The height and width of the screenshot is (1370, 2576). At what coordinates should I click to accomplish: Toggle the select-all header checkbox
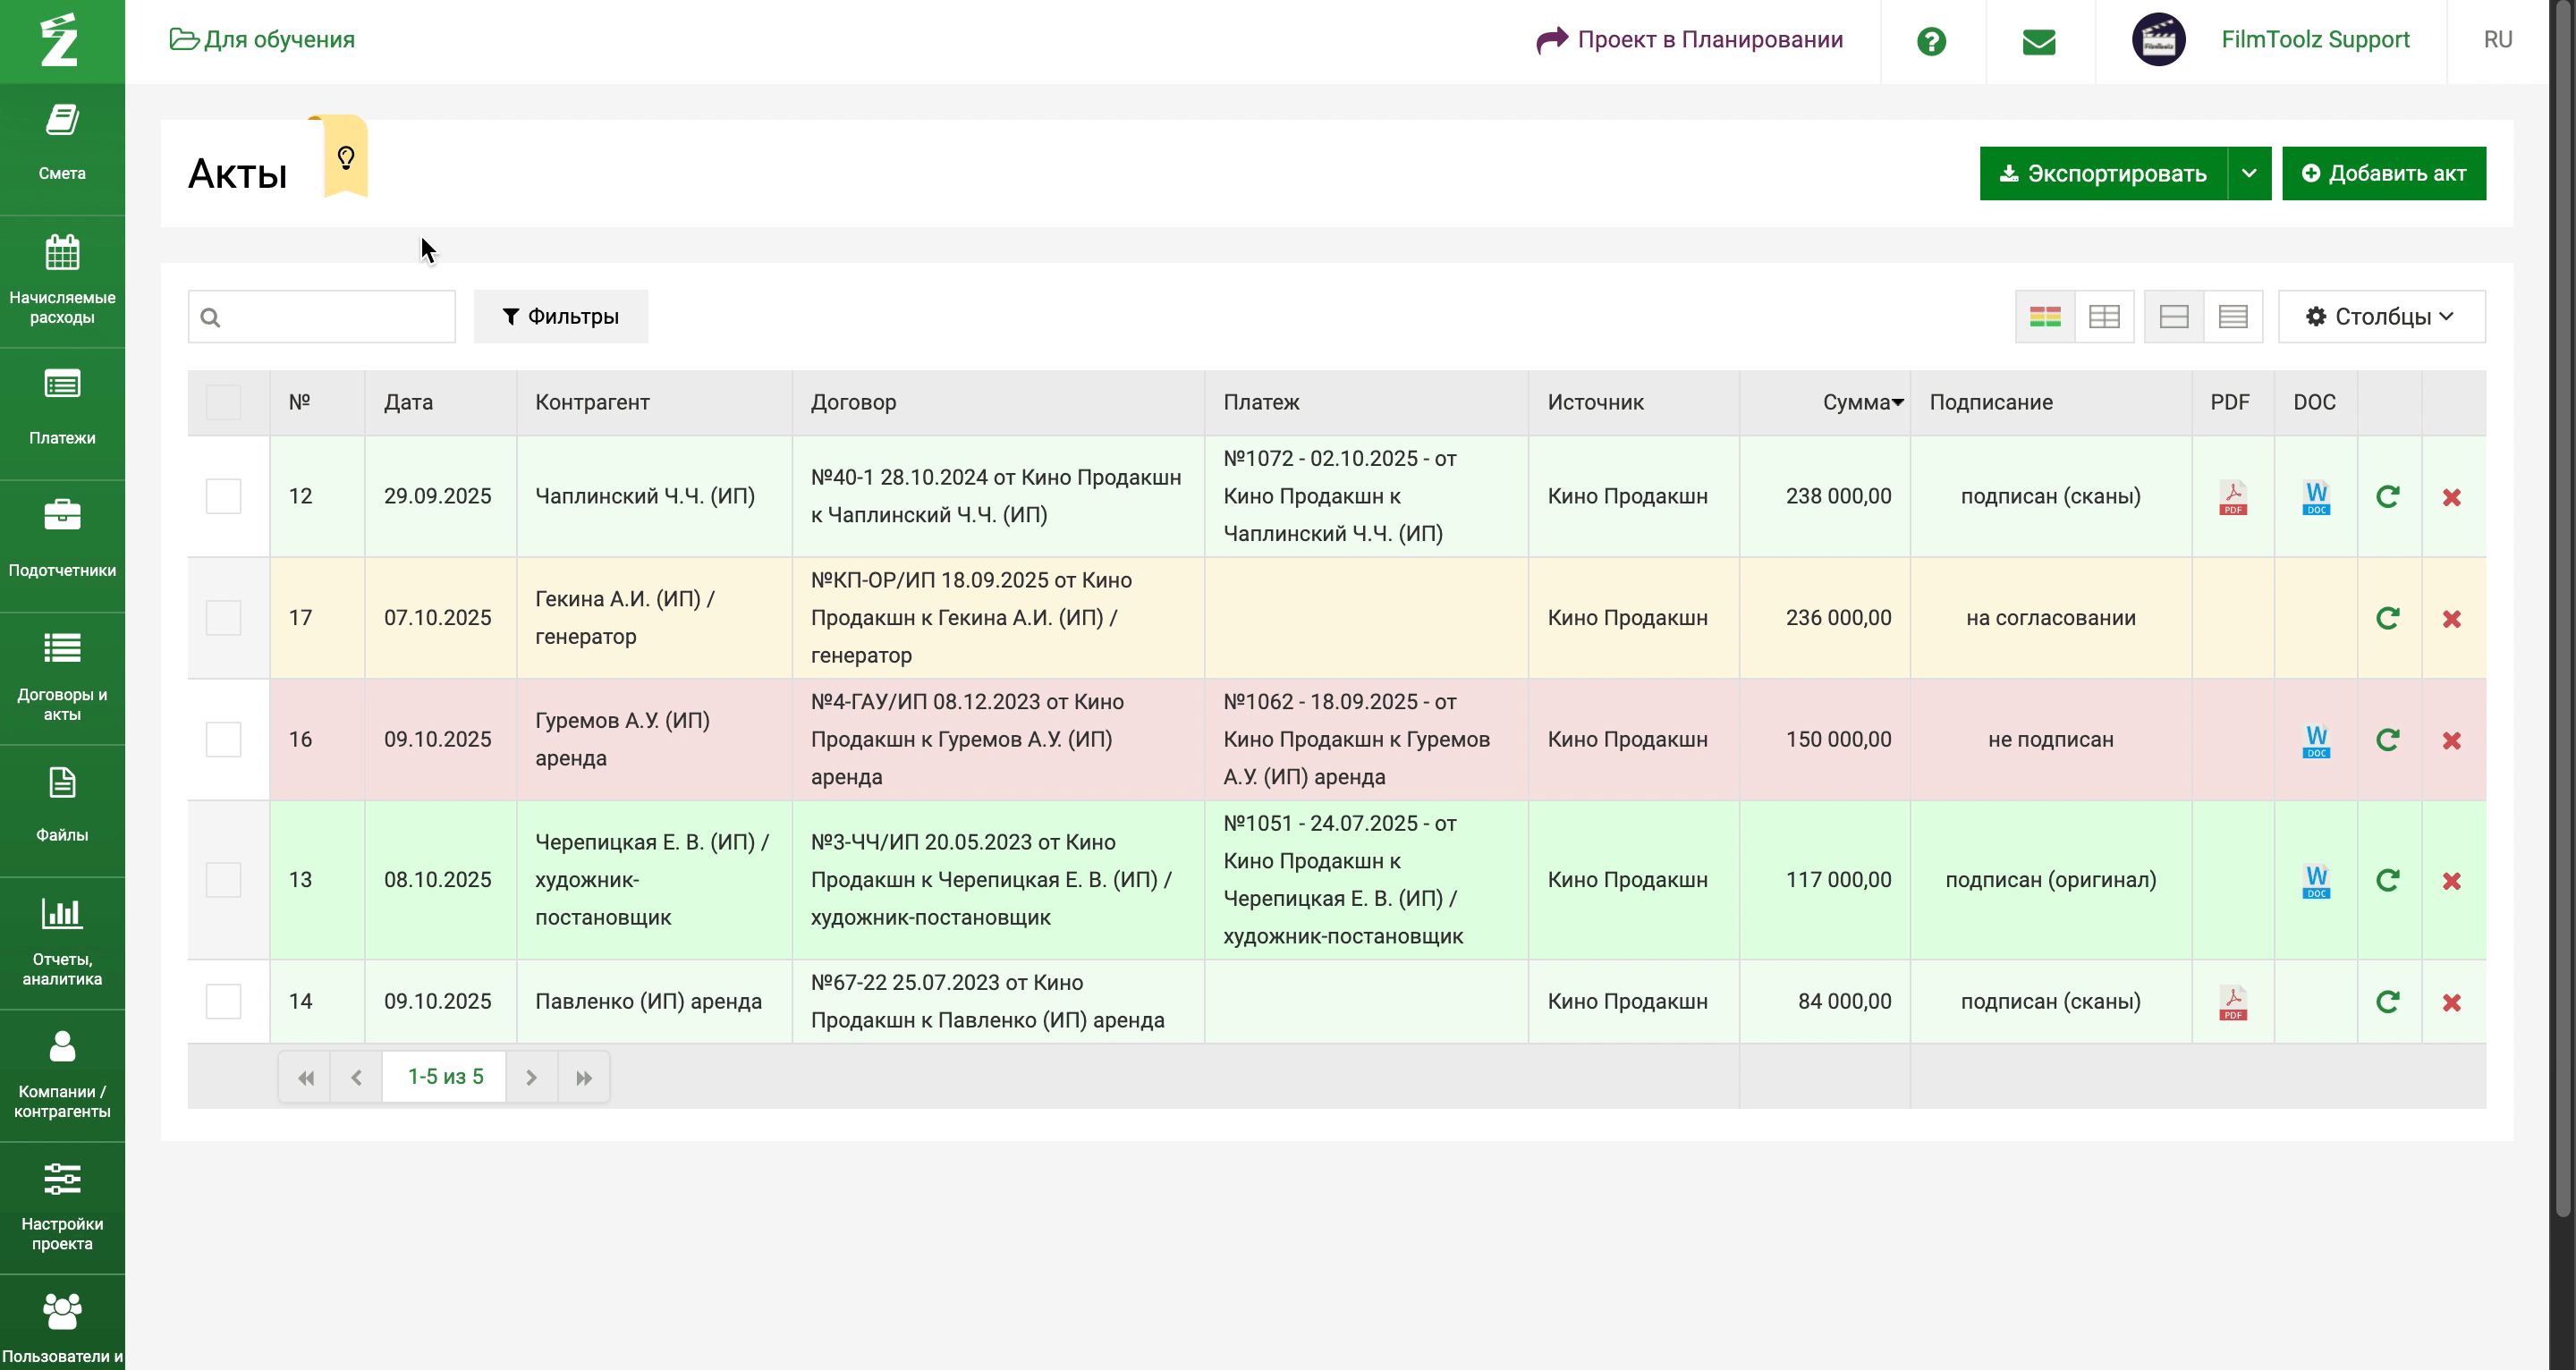(223, 402)
